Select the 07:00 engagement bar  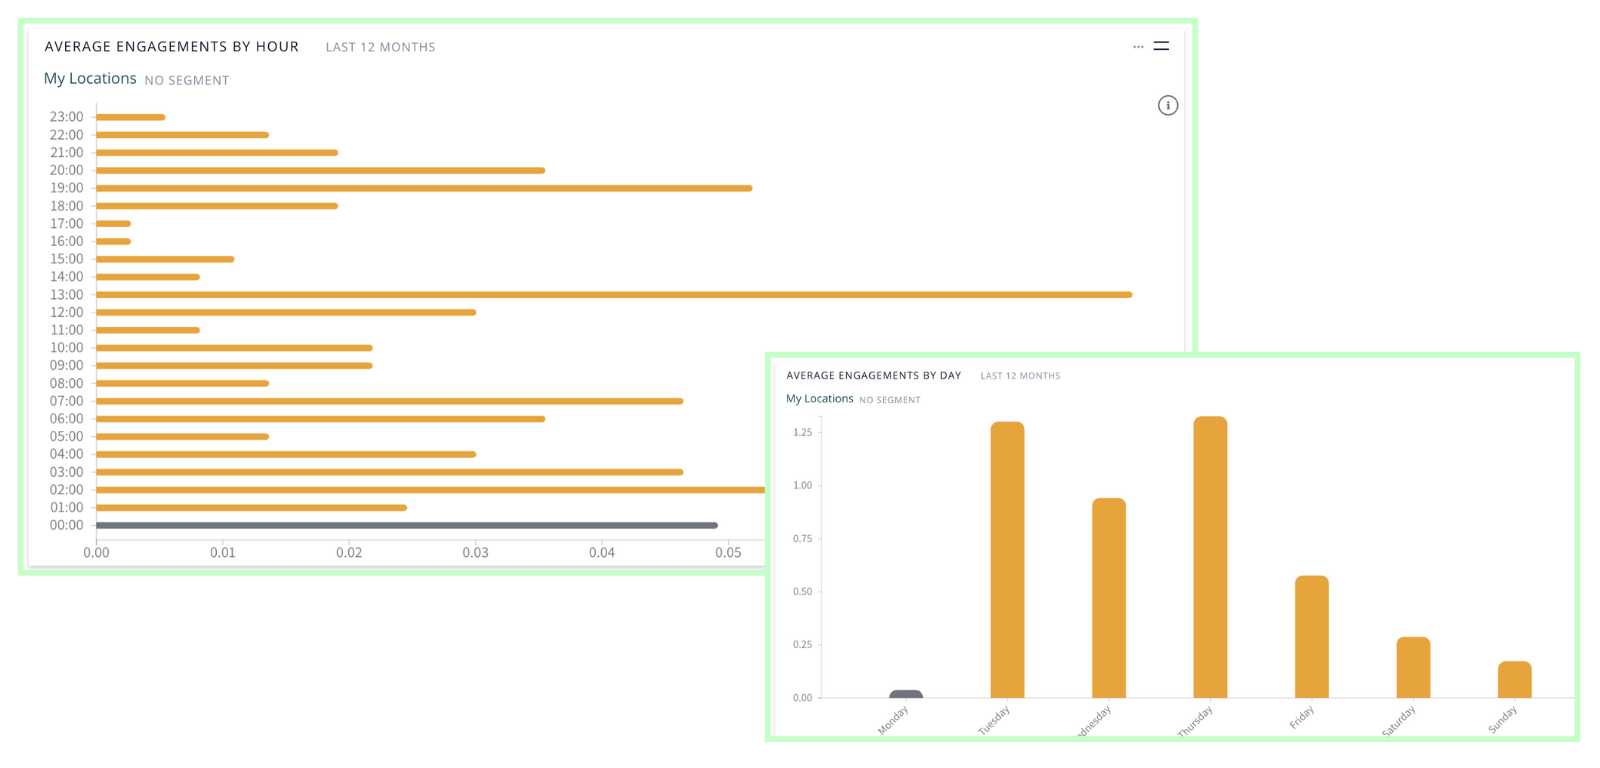click(389, 401)
